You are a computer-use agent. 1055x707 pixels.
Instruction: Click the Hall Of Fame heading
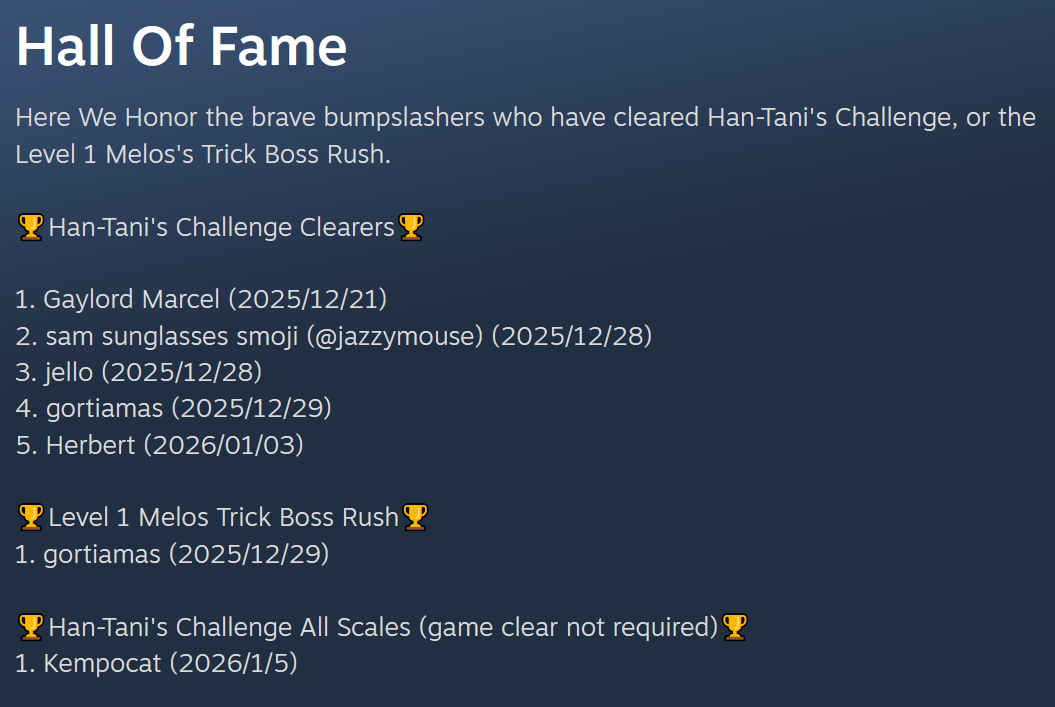coord(181,46)
